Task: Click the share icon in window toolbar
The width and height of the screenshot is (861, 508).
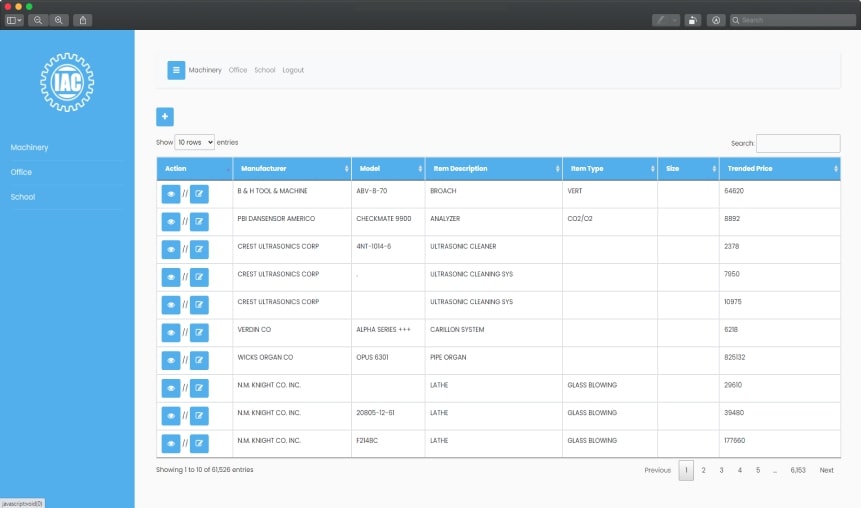Action: 83,20
